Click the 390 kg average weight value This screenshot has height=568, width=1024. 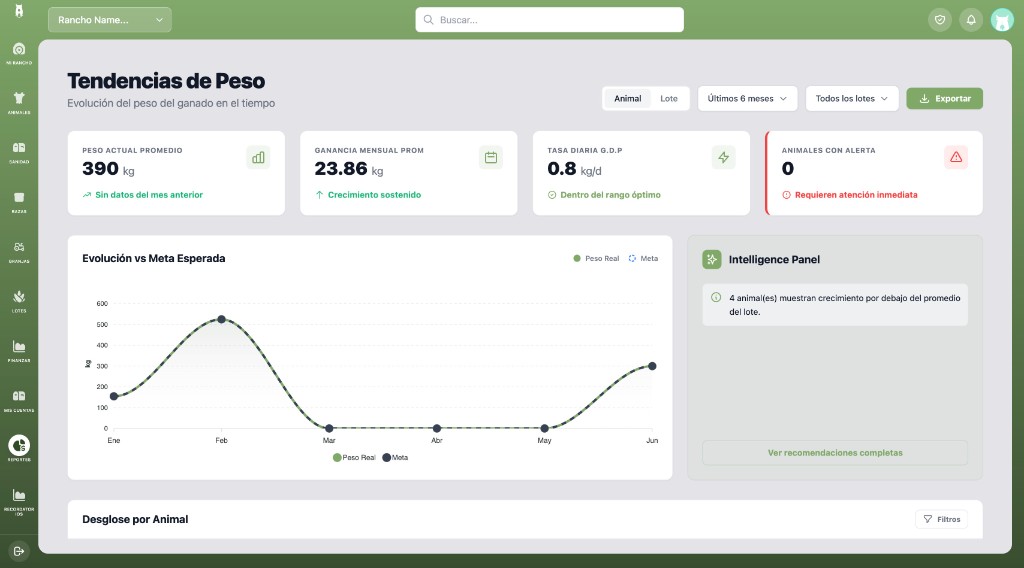[x=108, y=169]
